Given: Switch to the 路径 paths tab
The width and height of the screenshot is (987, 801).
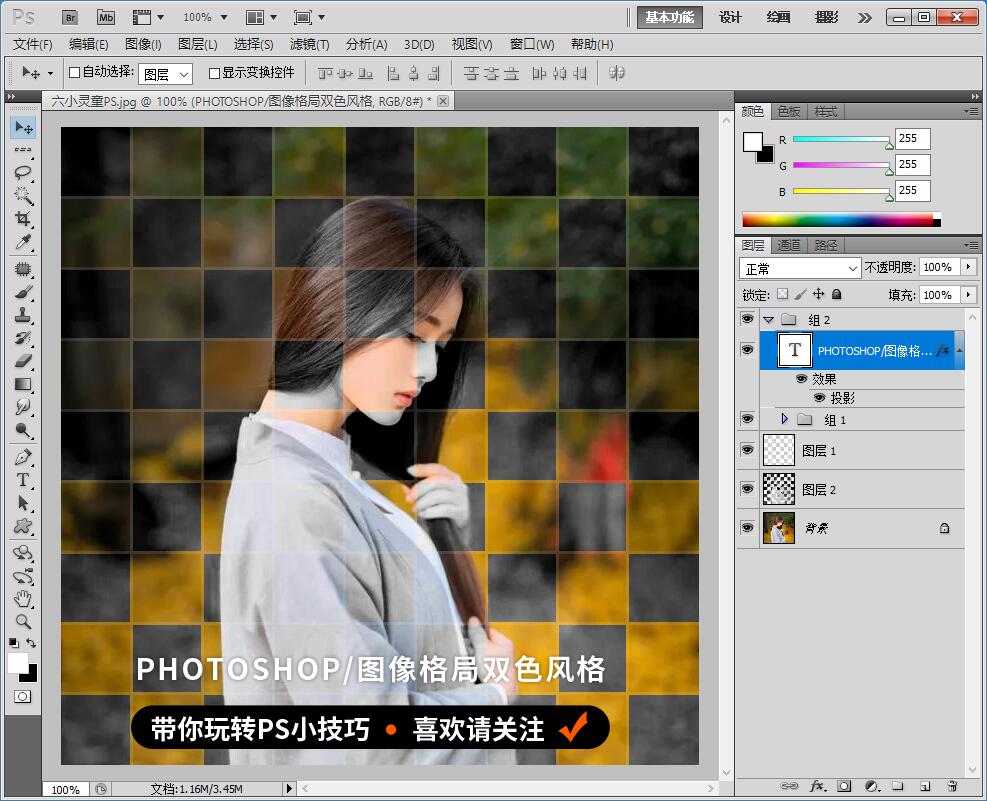Looking at the screenshot, I should click(x=825, y=245).
